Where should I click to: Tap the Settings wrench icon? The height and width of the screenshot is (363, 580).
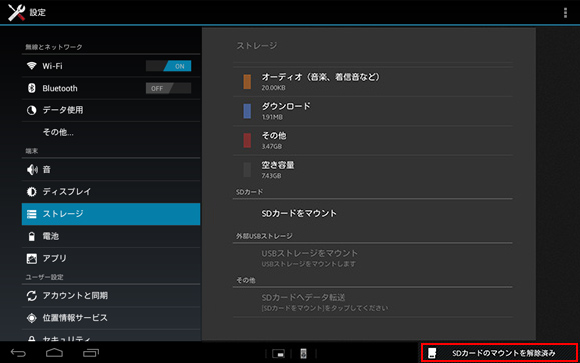[x=16, y=12]
